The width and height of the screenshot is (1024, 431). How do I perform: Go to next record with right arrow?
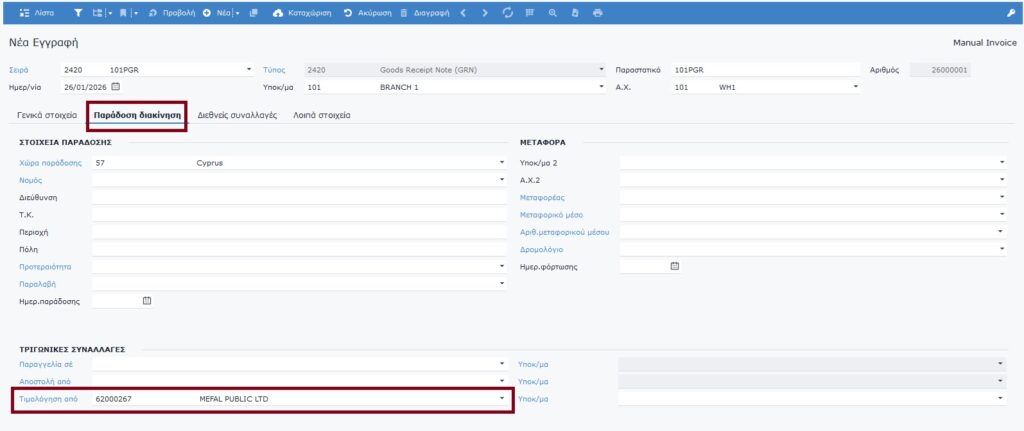[485, 13]
